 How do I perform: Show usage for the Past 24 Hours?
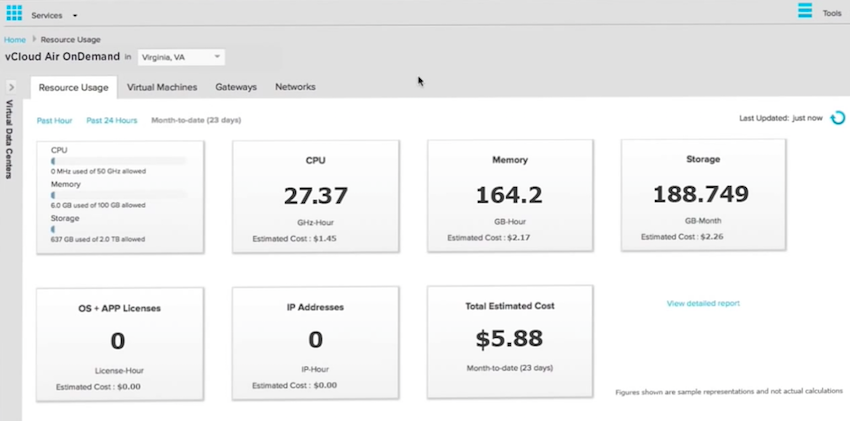112,120
